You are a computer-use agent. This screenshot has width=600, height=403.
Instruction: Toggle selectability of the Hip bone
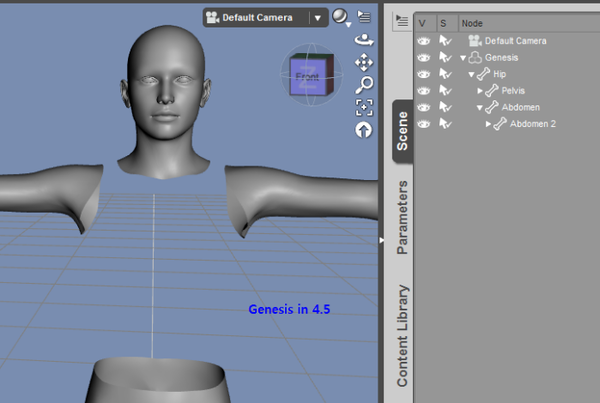click(445, 74)
